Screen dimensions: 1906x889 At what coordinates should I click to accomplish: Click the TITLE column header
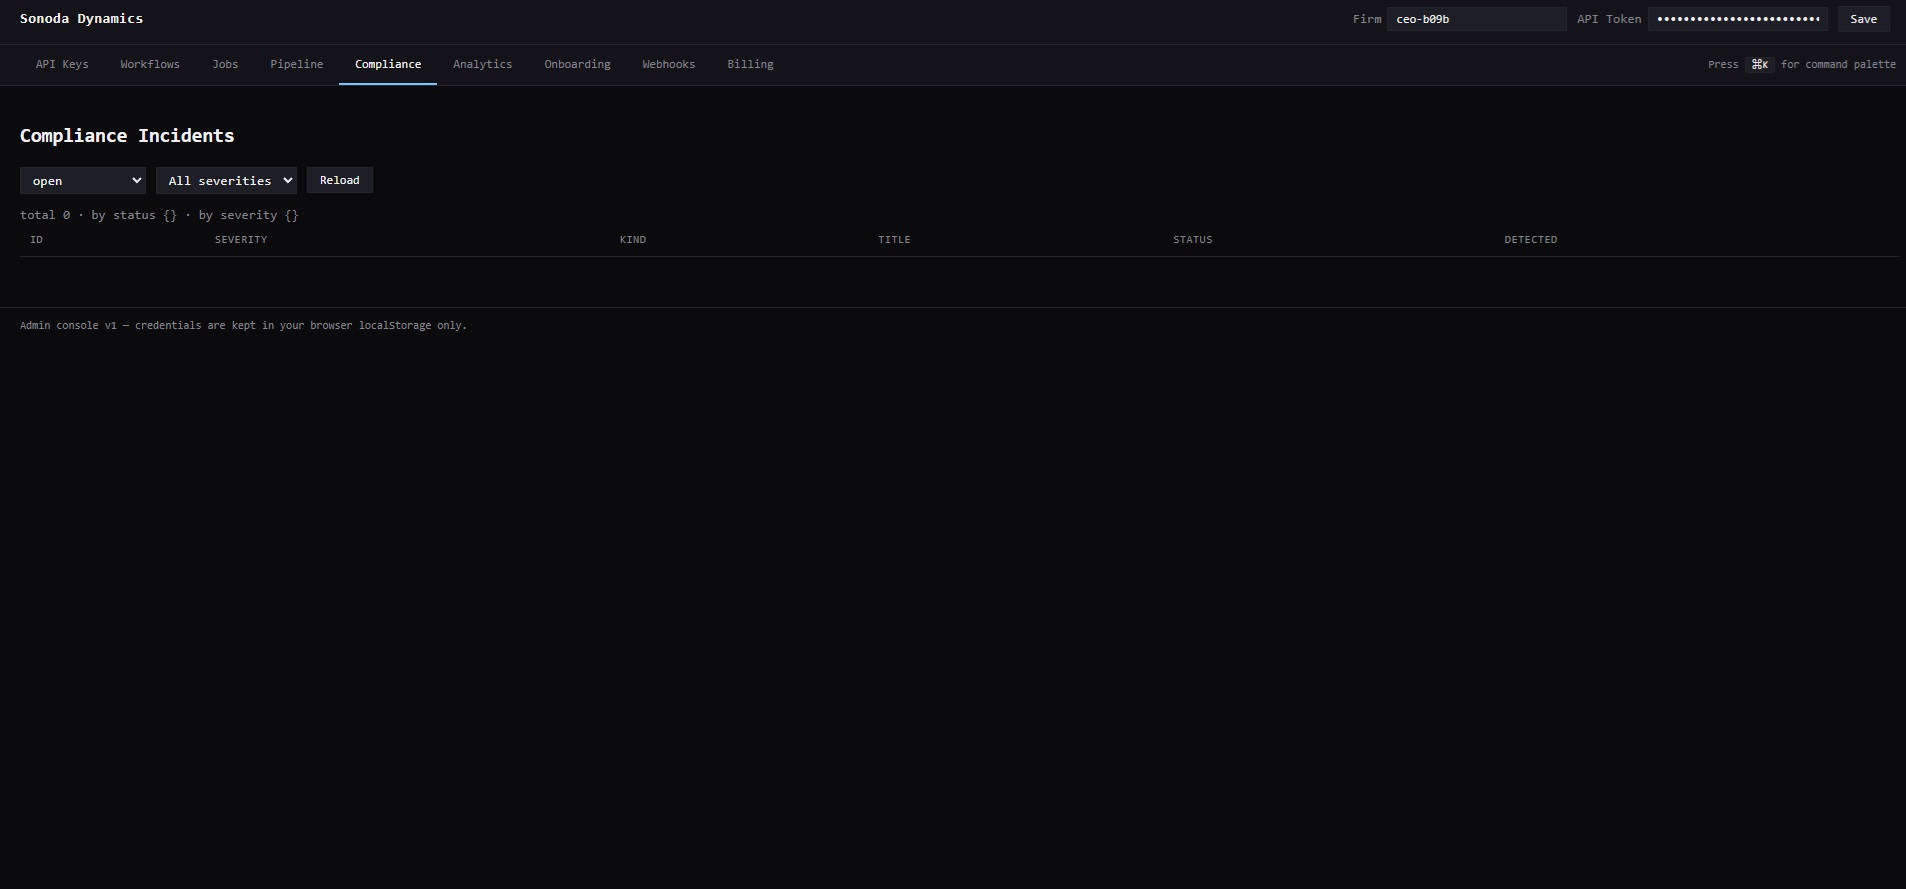pos(894,239)
